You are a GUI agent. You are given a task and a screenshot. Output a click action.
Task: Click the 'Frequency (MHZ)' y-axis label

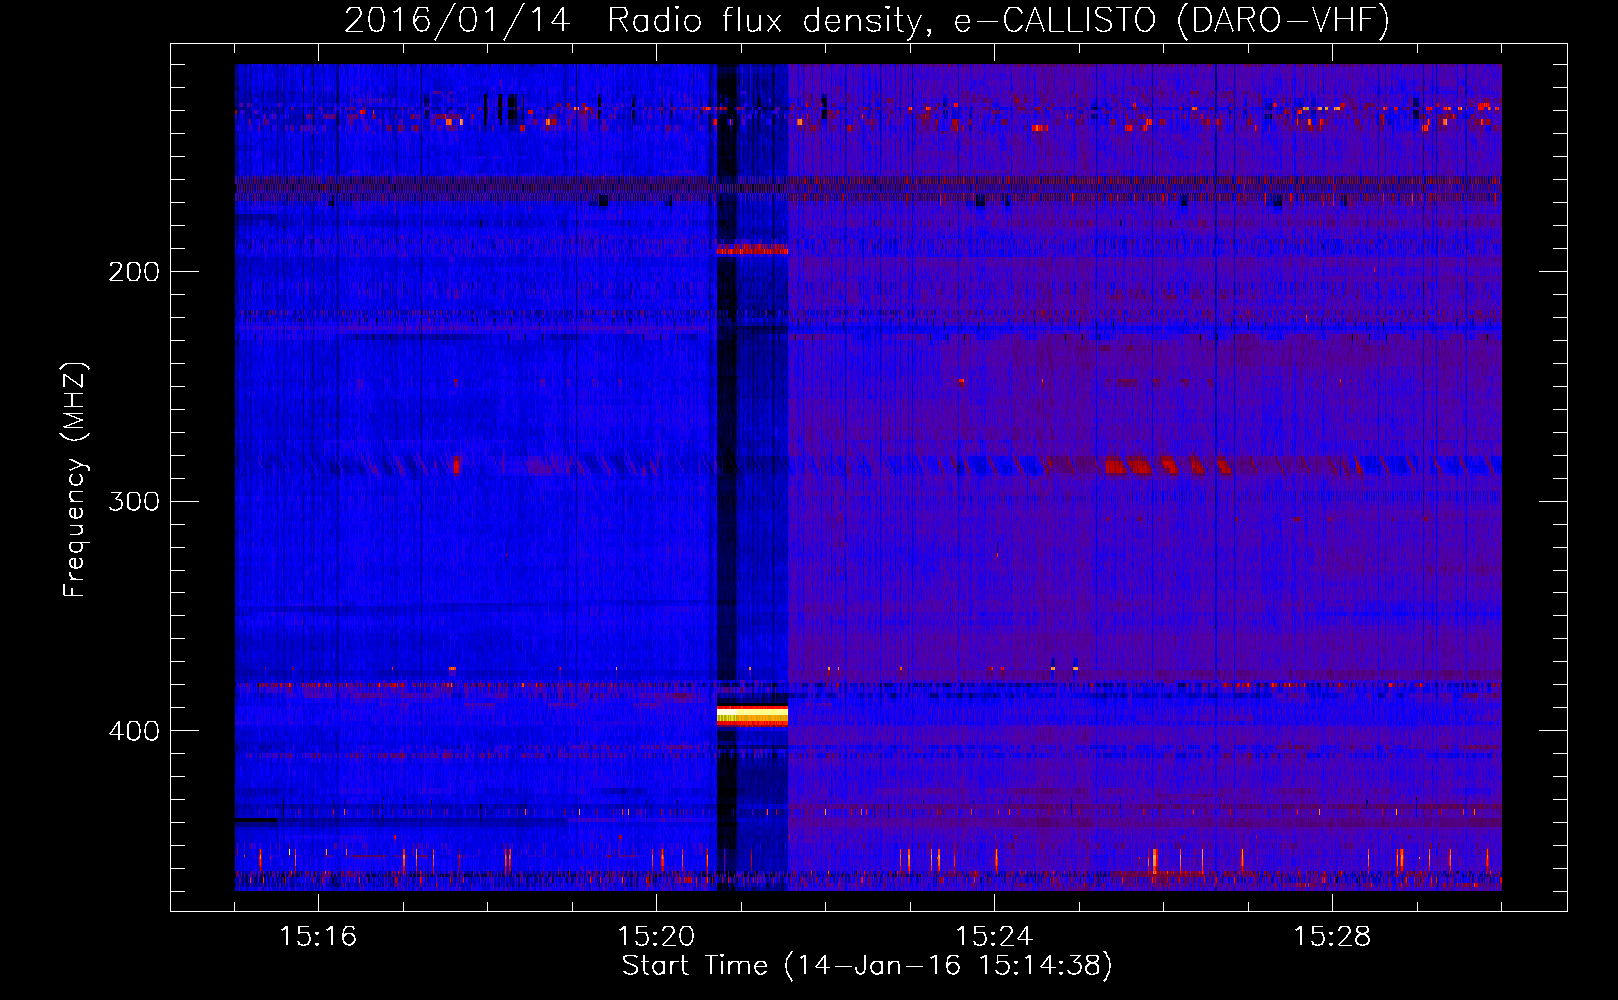pyautogui.click(x=75, y=480)
